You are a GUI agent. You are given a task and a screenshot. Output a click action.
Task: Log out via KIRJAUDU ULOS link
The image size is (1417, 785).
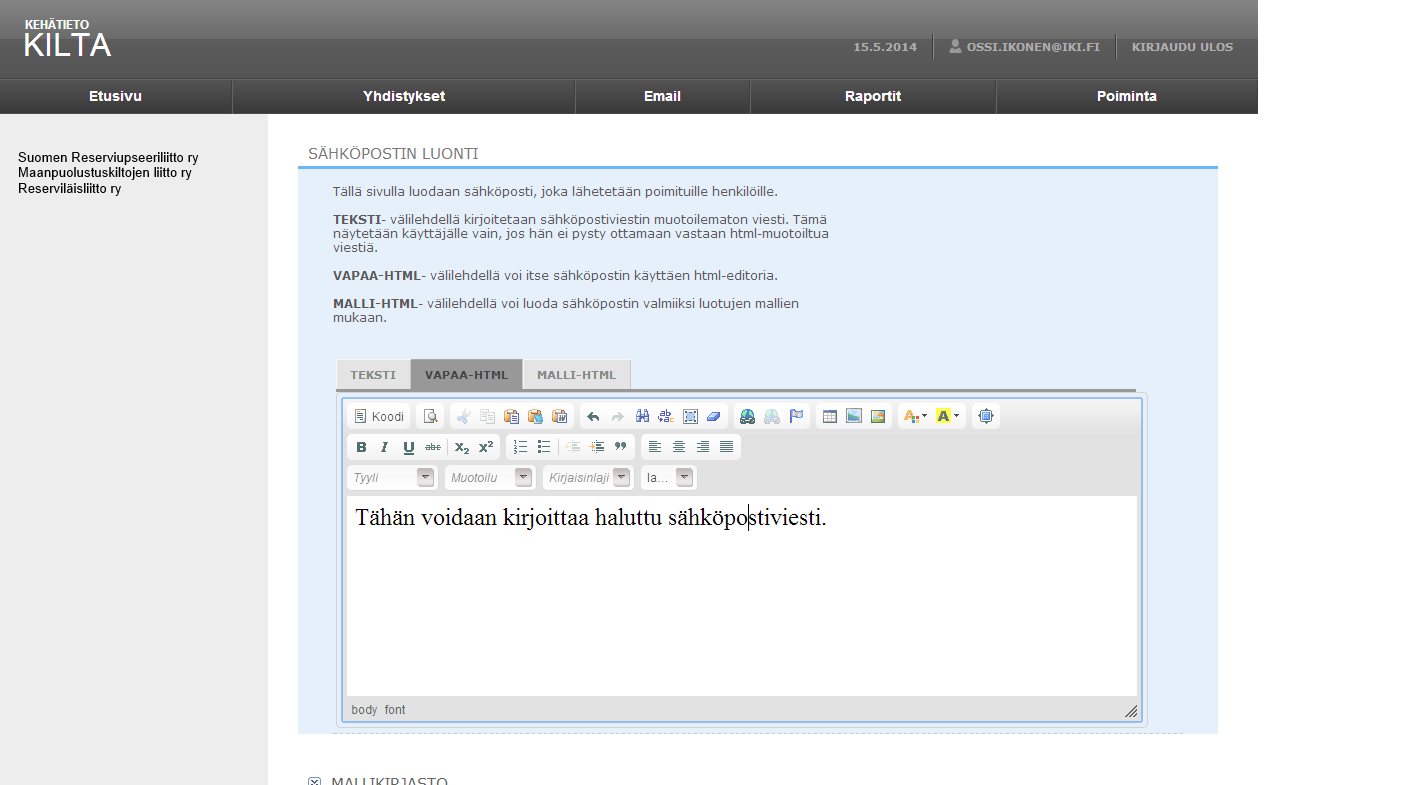[1182, 47]
